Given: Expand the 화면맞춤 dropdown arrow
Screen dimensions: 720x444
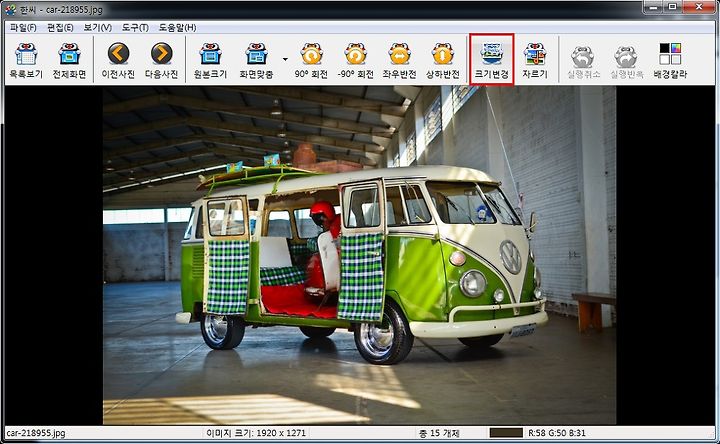Looking at the screenshot, I should pyautogui.click(x=285, y=60).
